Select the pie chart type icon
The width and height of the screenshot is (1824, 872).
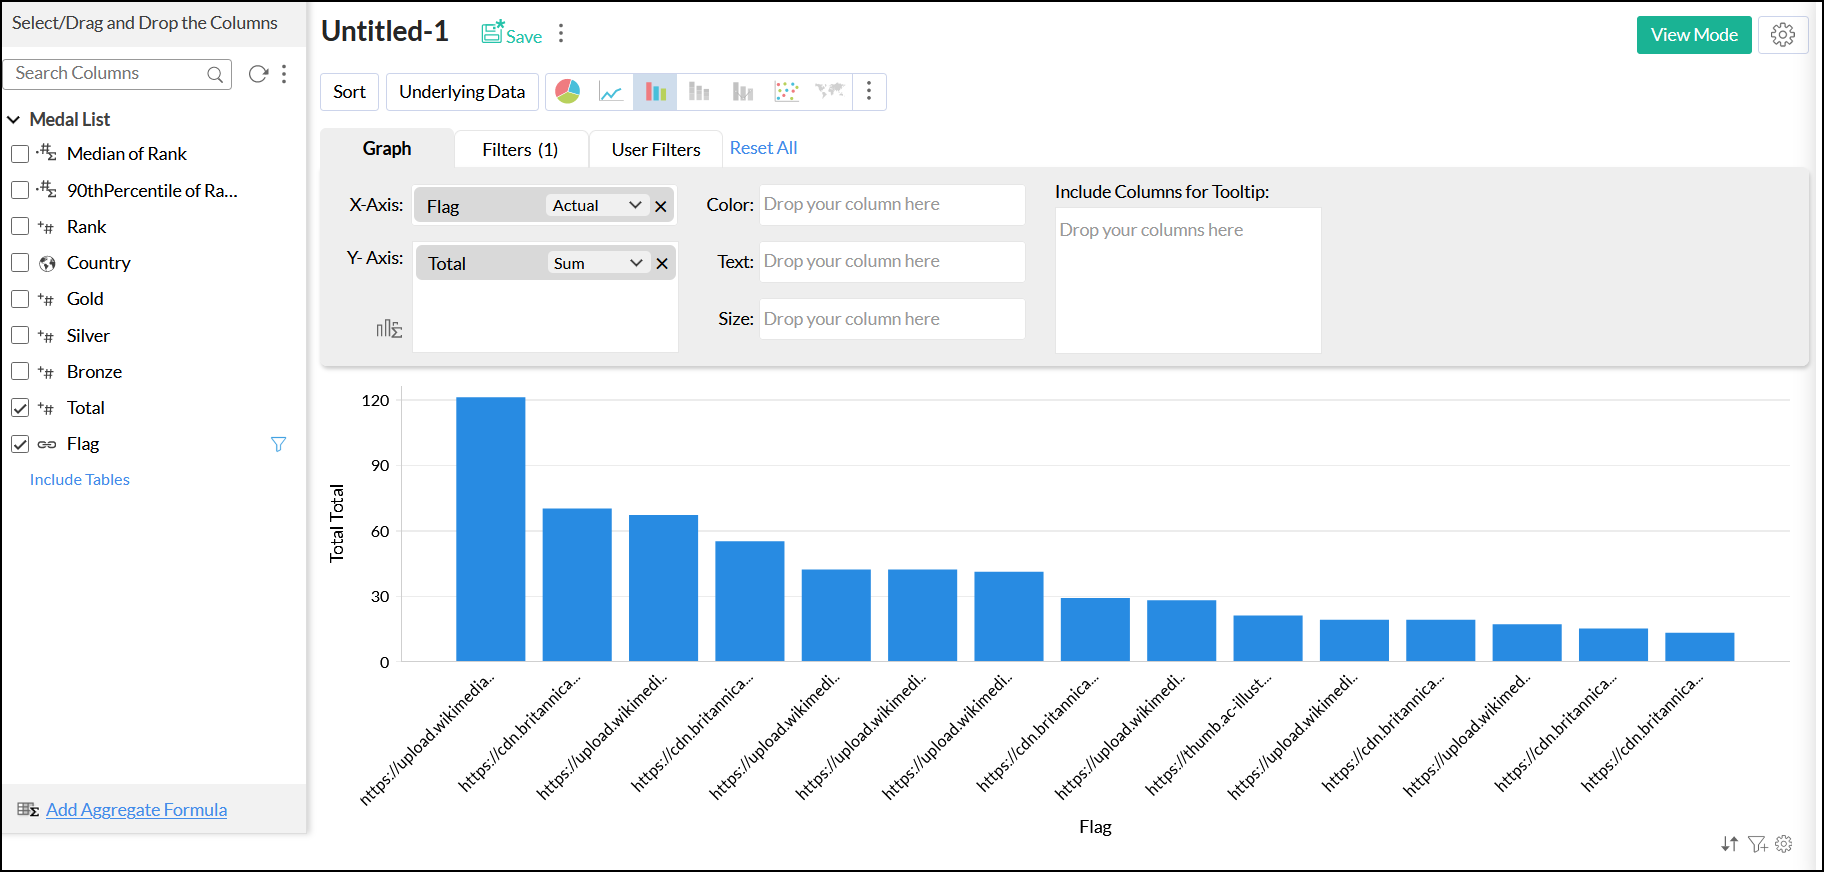pos(568,92)
